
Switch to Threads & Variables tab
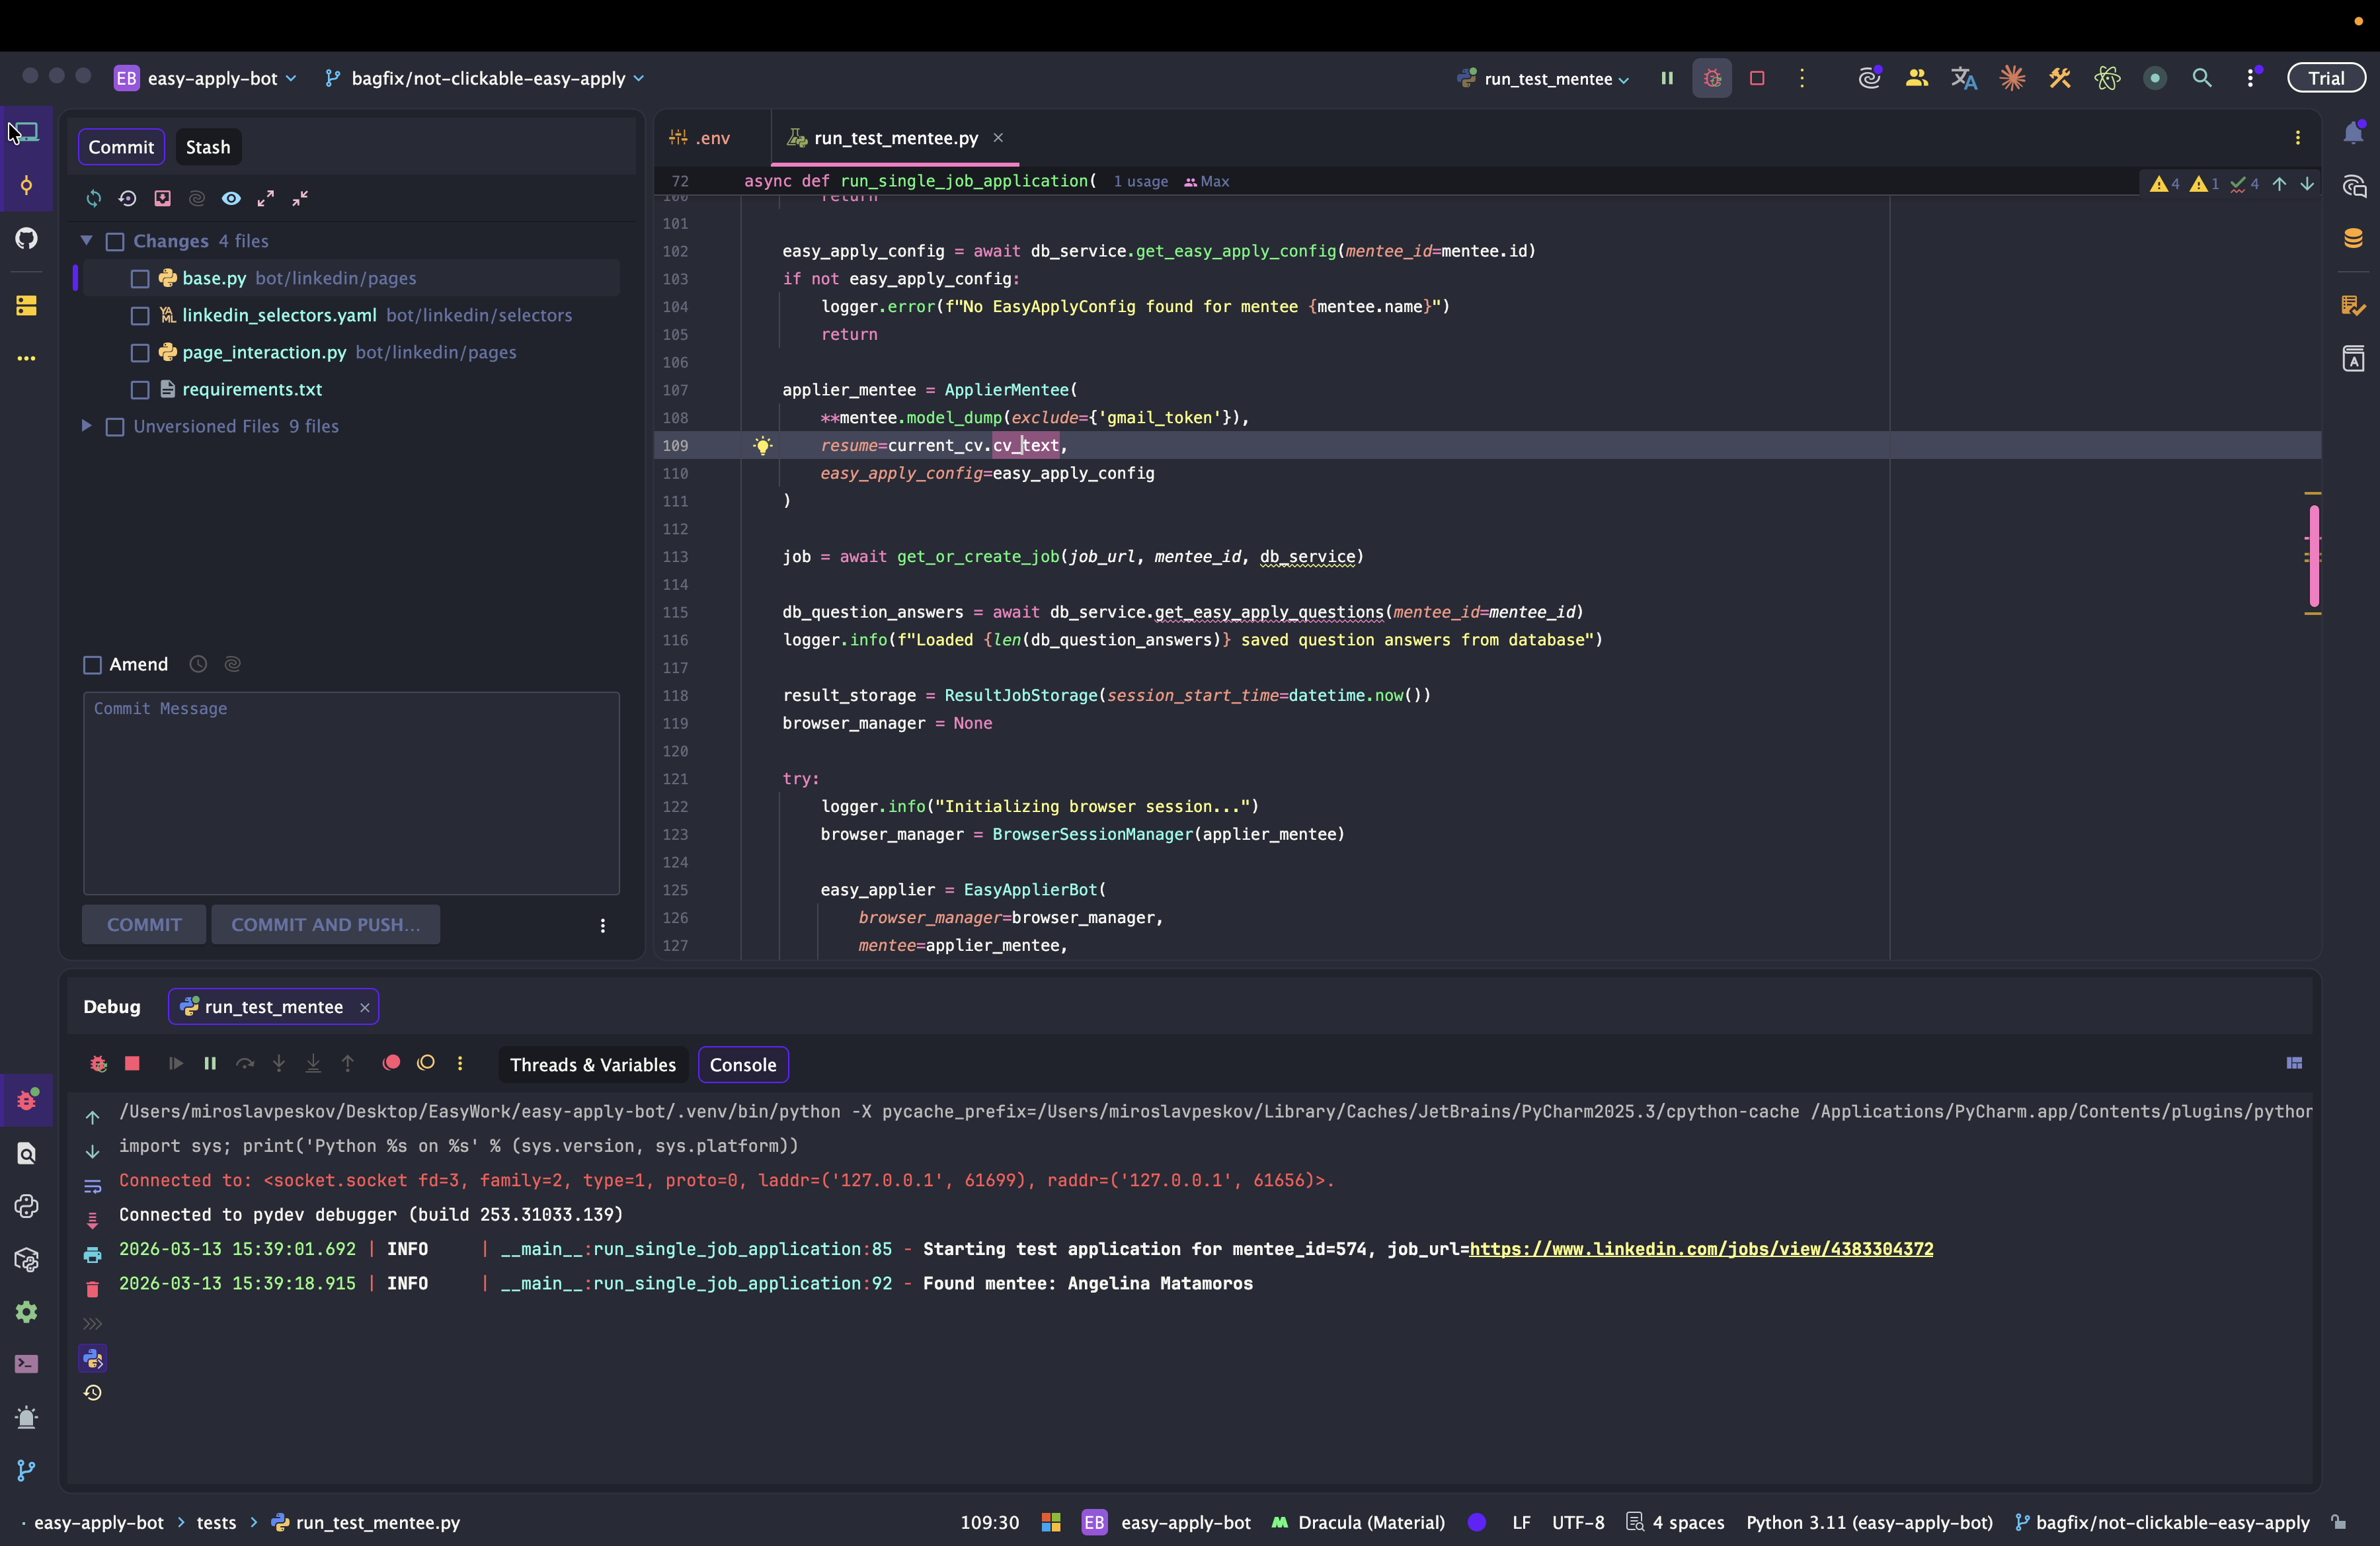[x=592, y=1065]
